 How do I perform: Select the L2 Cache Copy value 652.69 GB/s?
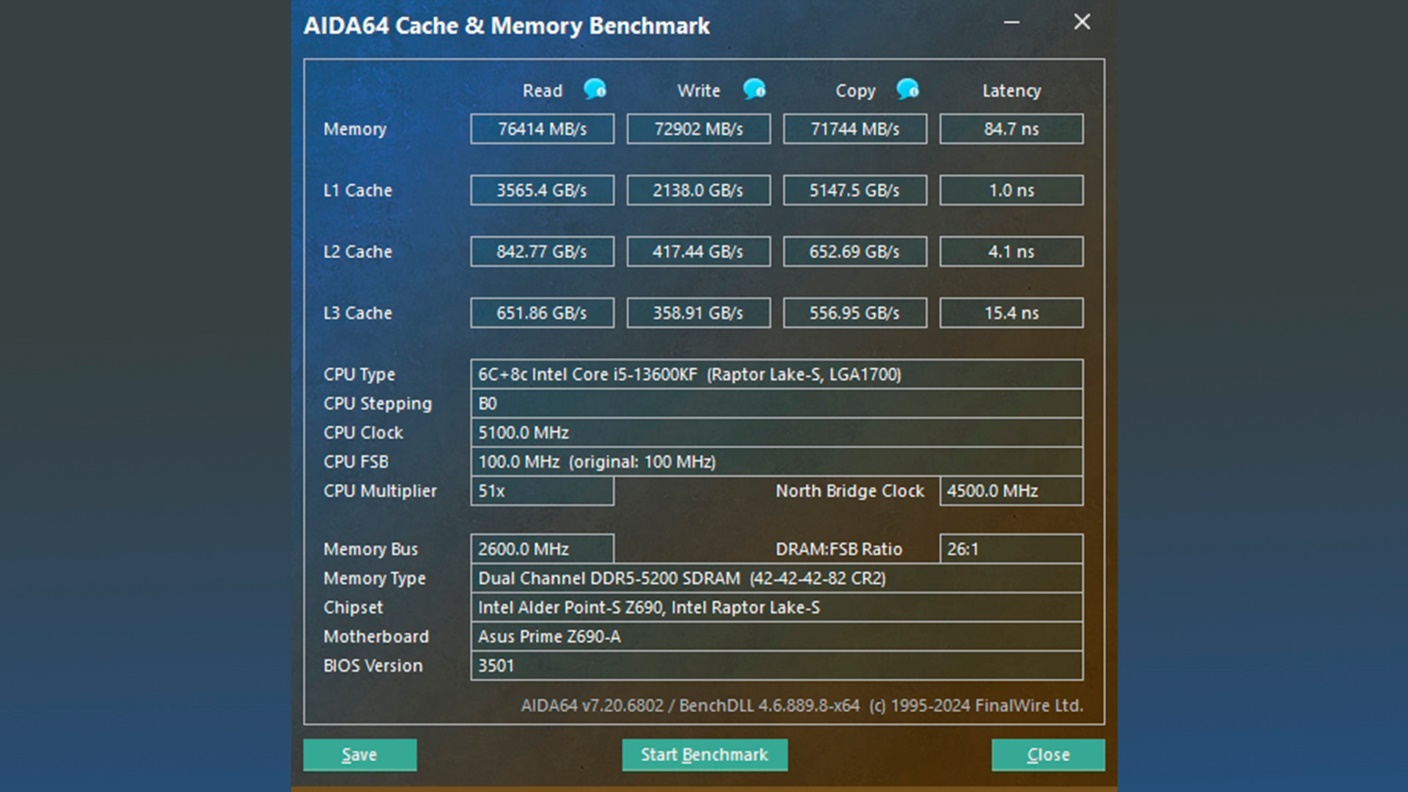pyautogui.click(x=855, y=251)
